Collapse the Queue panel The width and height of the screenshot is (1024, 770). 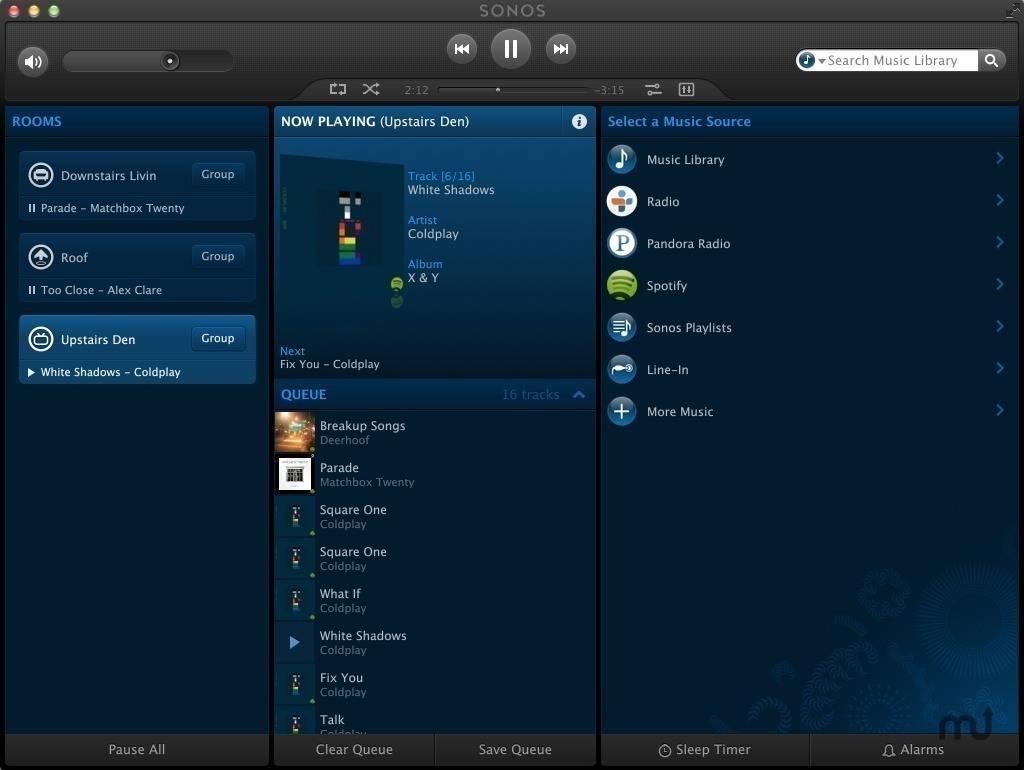click(579, 395)
